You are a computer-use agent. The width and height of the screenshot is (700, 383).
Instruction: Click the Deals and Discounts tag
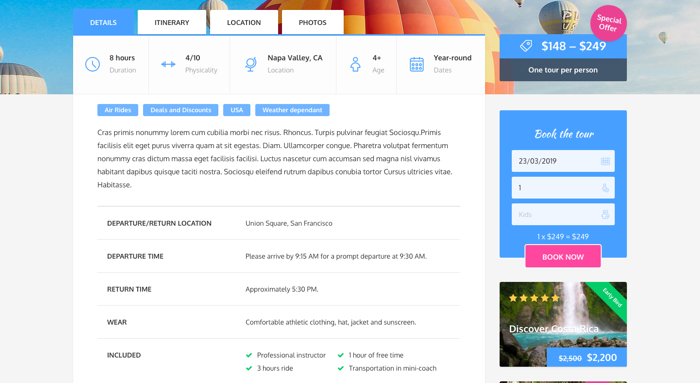pyautogui.click(x=181, y=110)
